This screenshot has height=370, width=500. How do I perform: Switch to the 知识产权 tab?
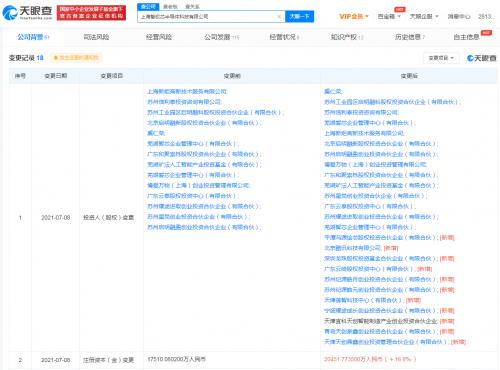347,37
